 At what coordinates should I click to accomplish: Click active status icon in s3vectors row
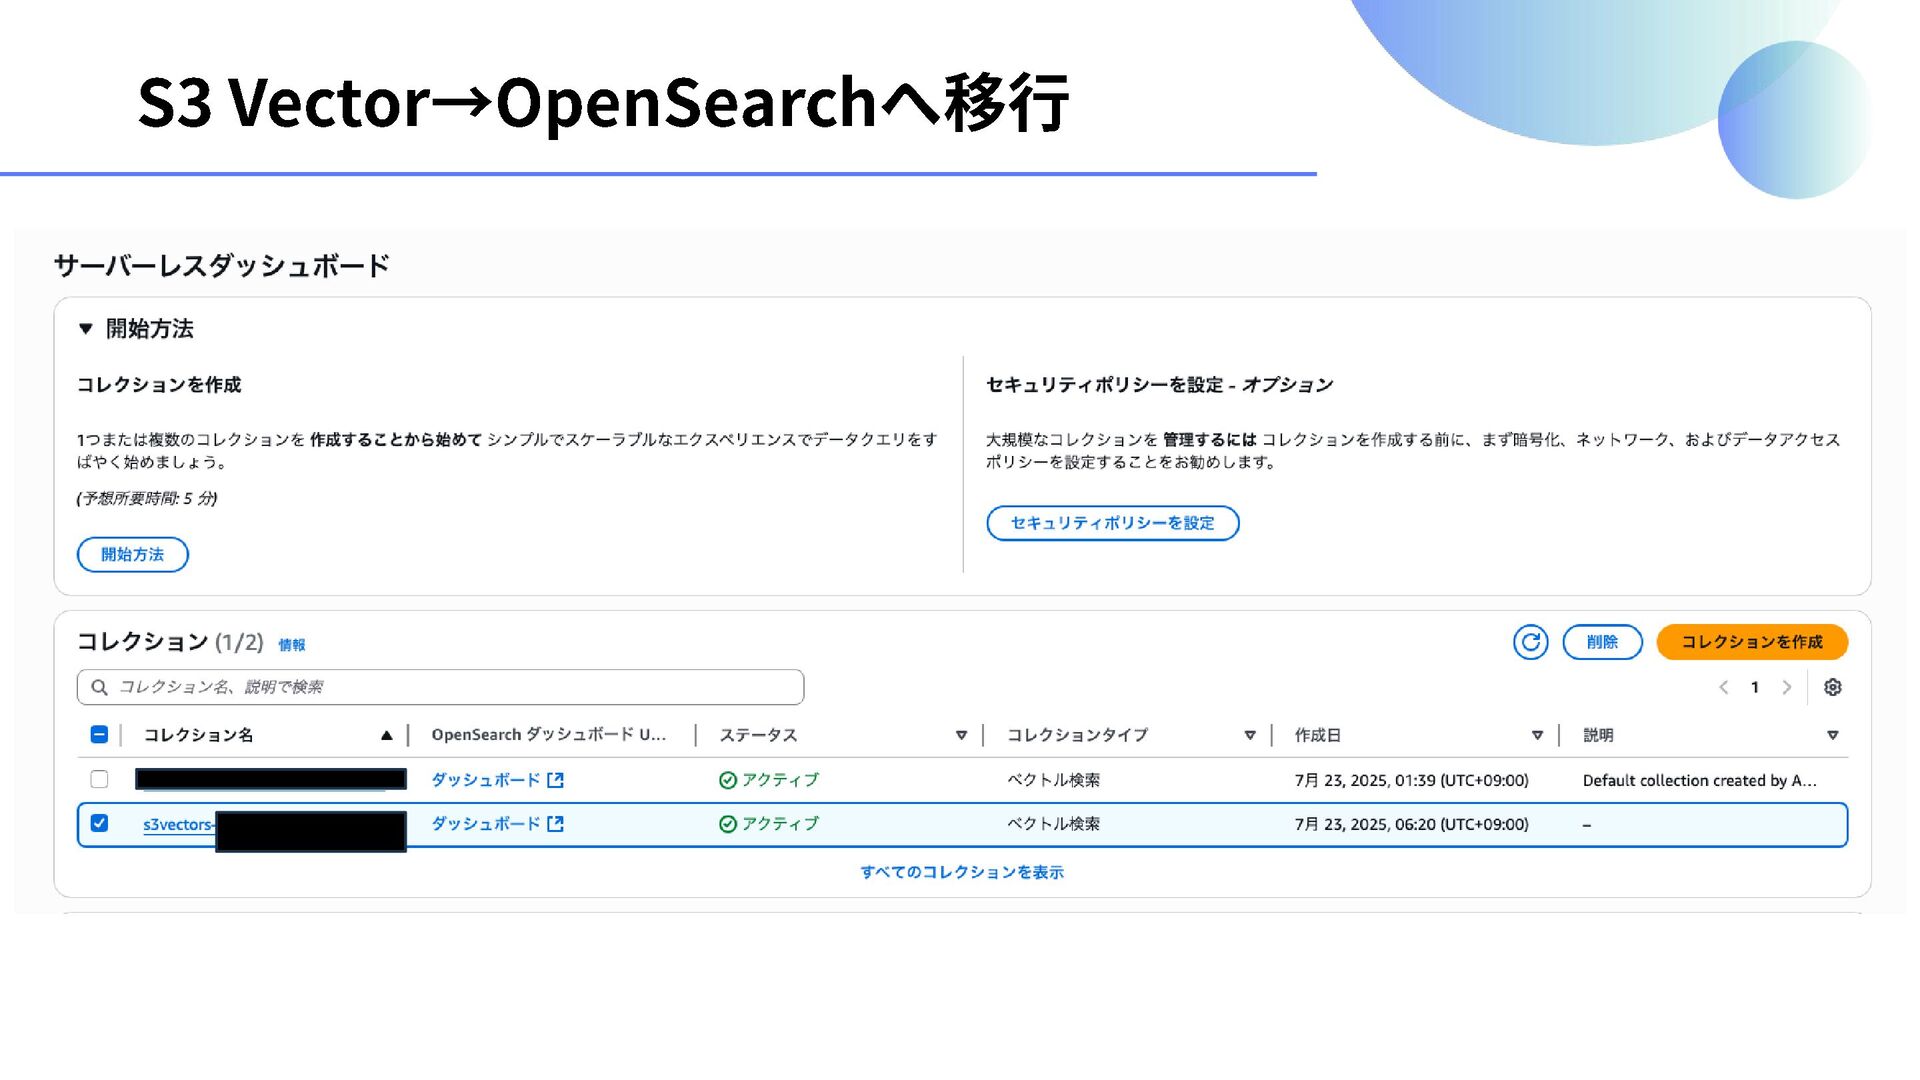728,824
